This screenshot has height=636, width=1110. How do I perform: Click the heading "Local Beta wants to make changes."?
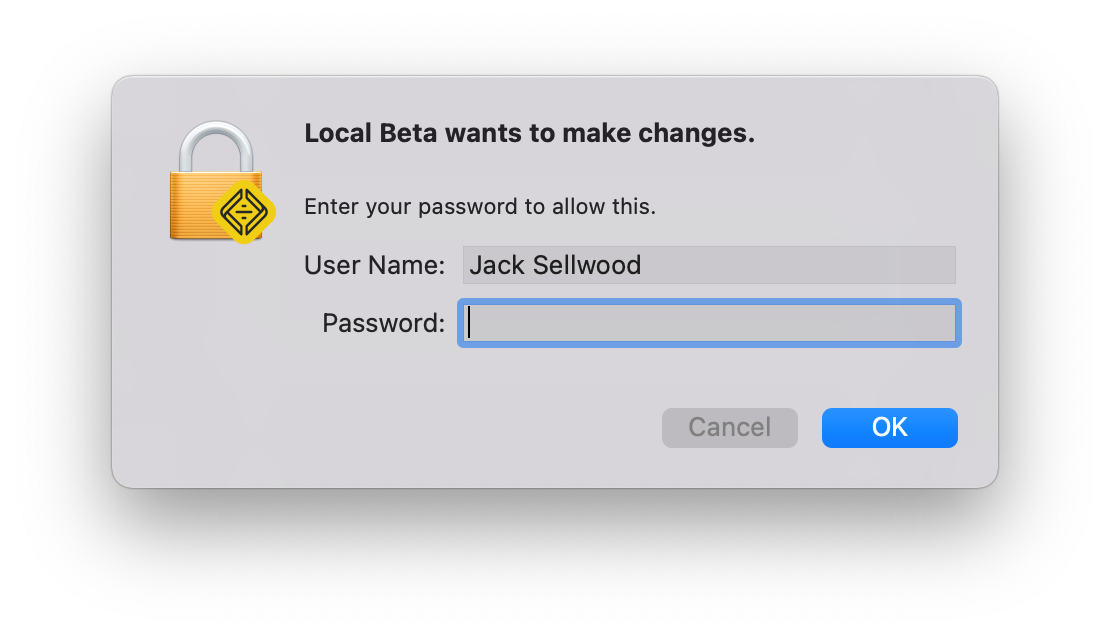530,133
